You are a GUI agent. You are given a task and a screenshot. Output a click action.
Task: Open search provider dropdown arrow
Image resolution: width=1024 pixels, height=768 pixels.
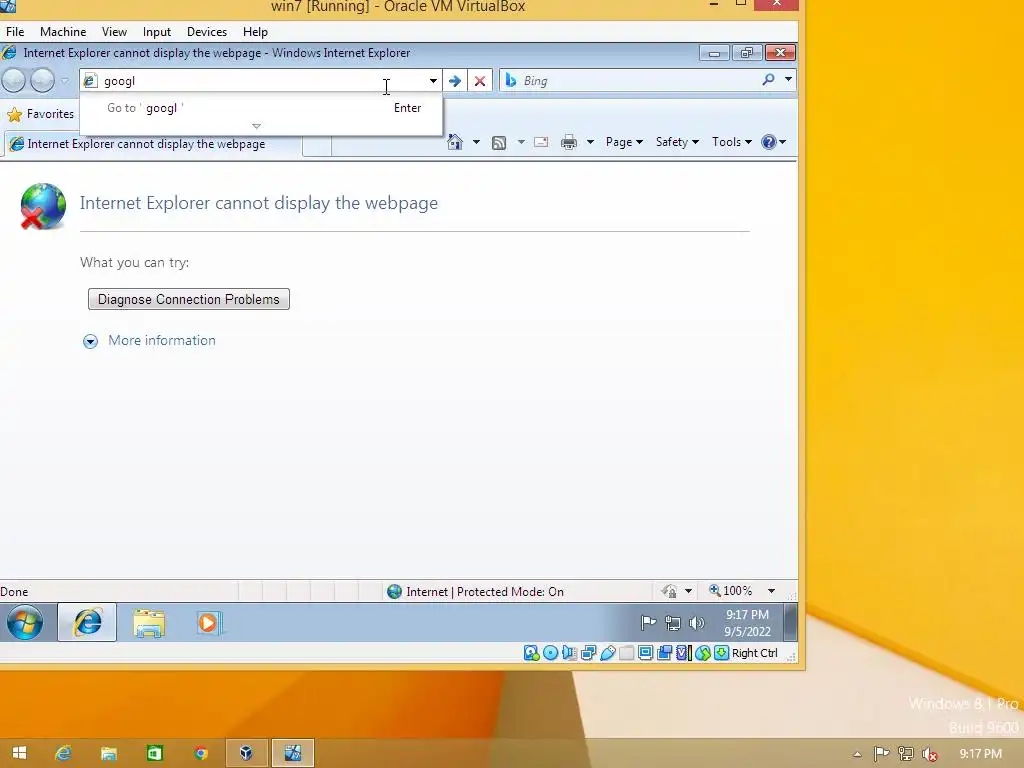pos(788,79)
